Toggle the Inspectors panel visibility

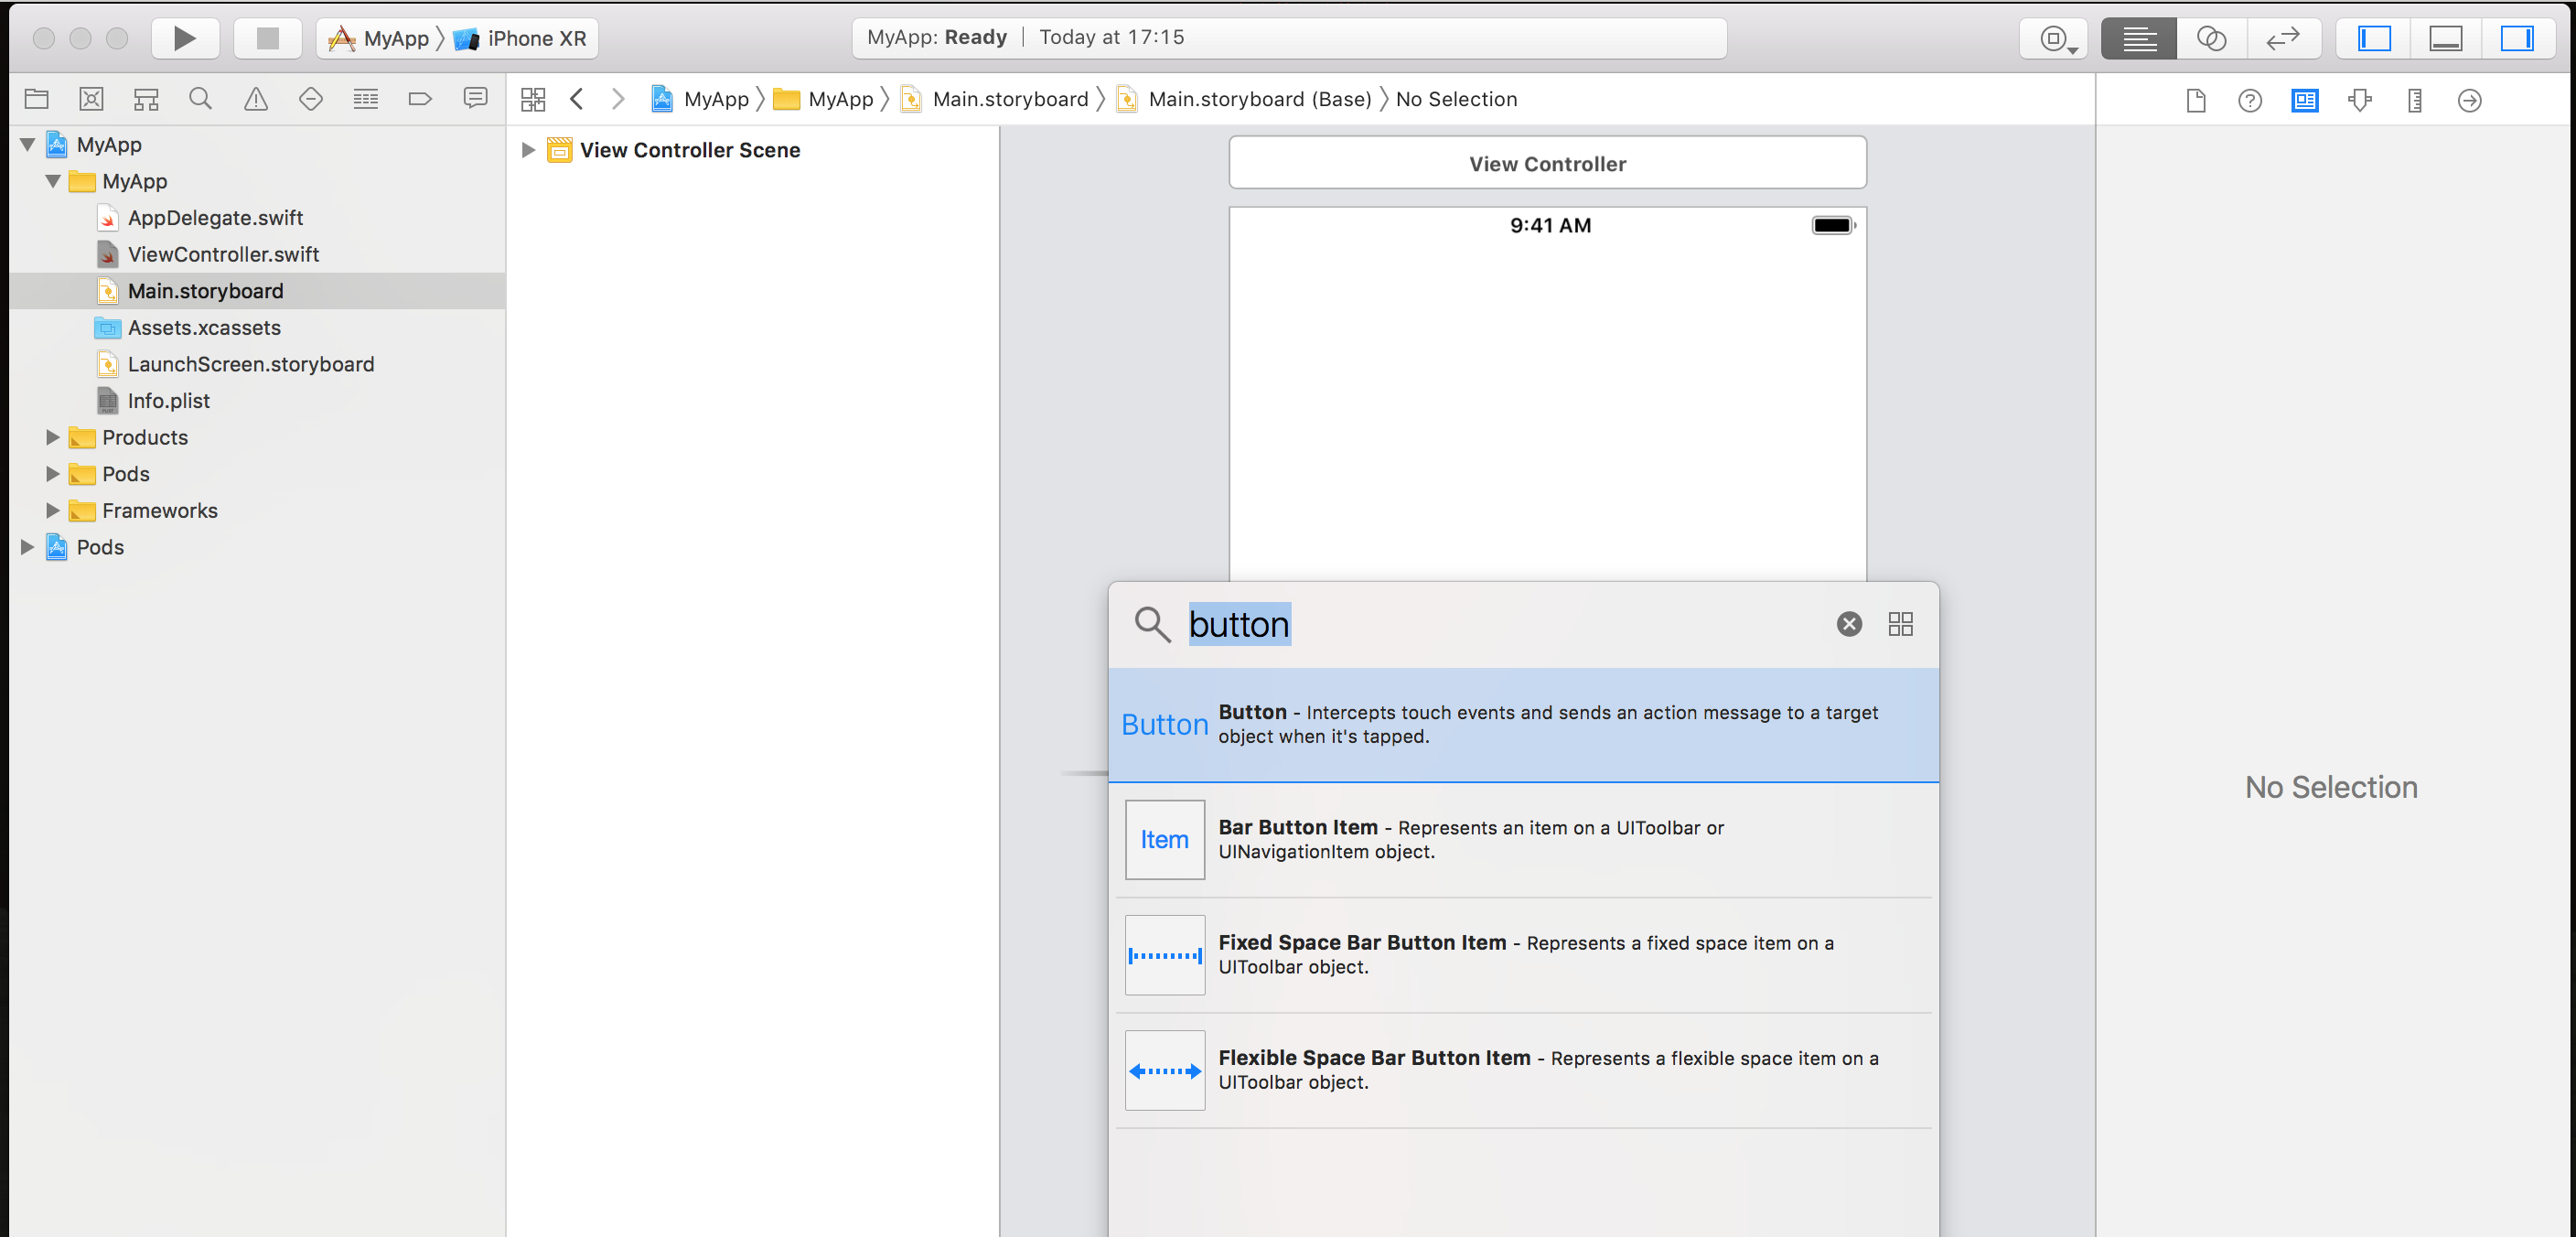pyautogui.click(x=2517, y=39)
